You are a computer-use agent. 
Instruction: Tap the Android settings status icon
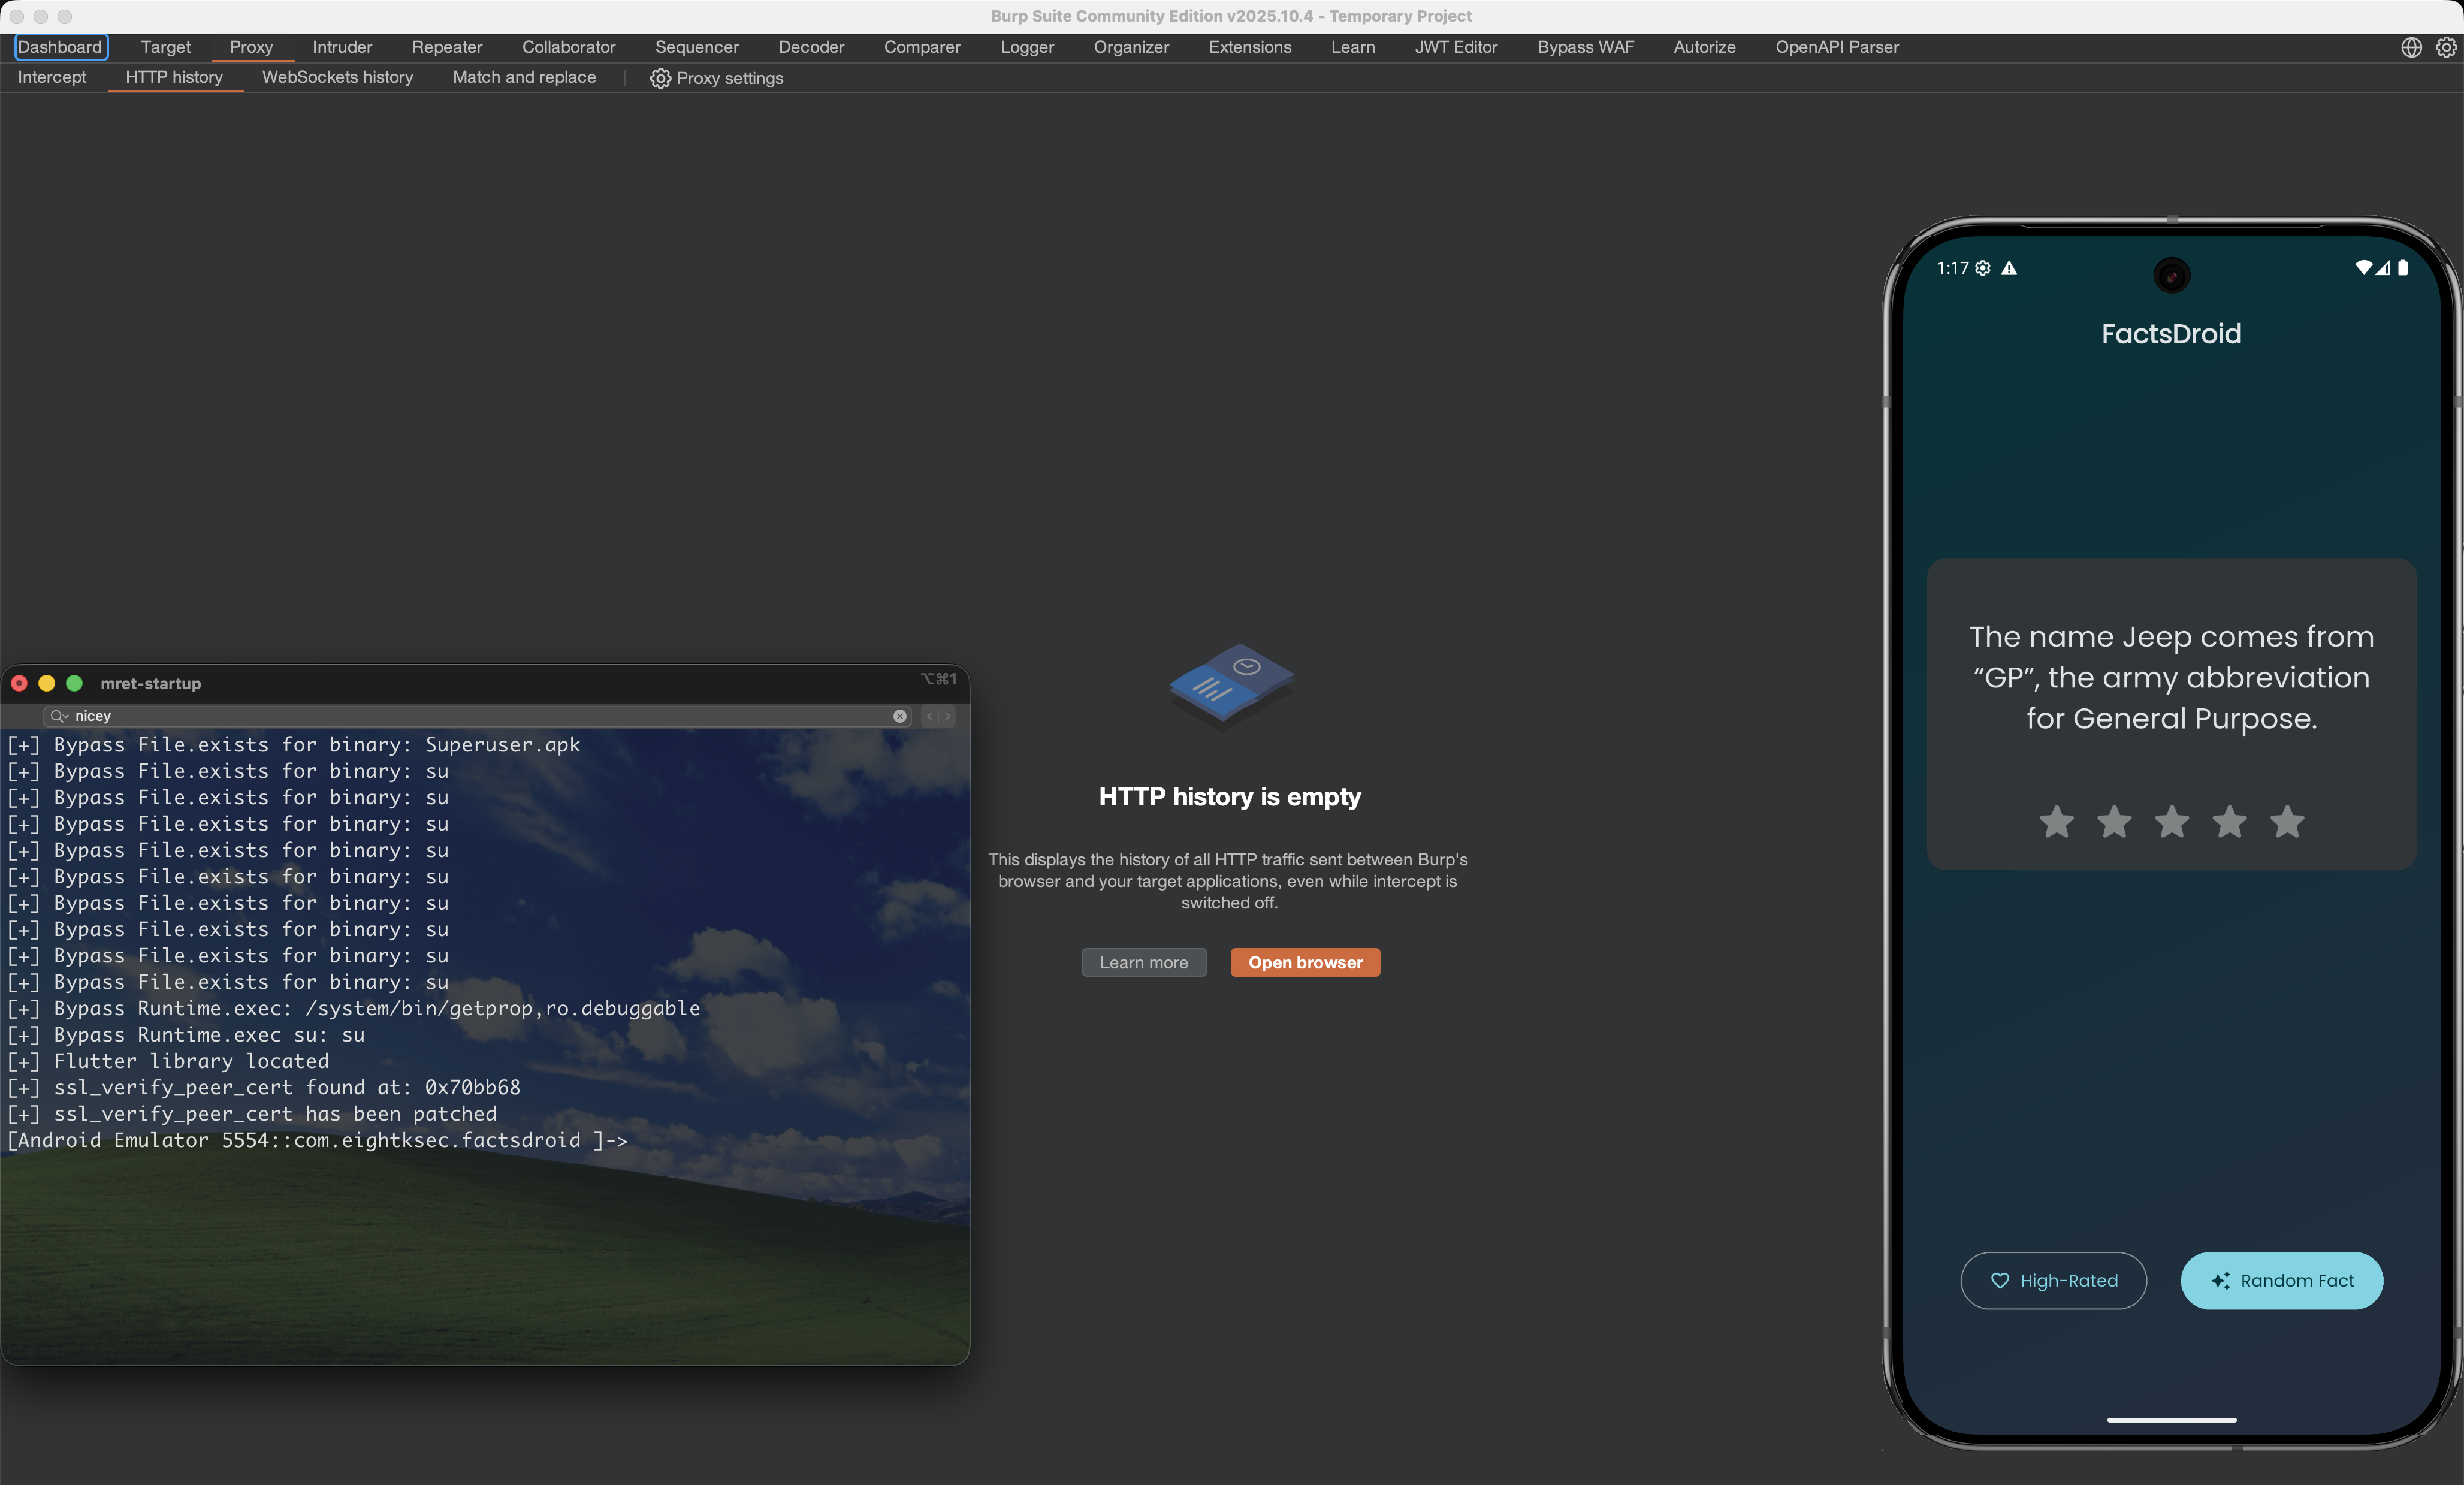coord(1983,268)
